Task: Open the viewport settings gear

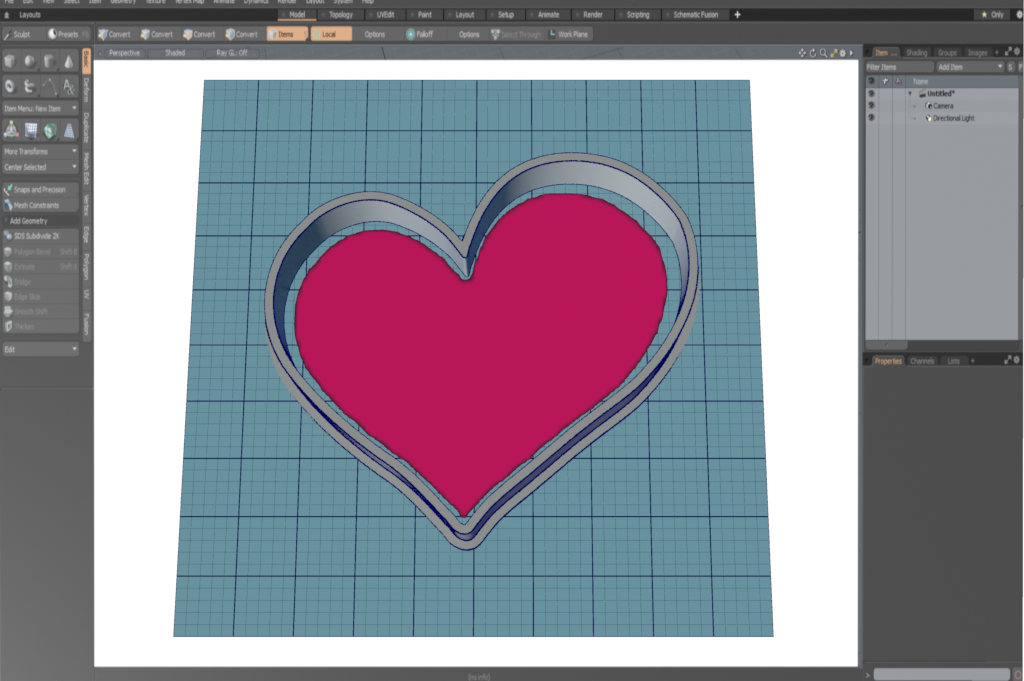Action: pyautogui.click(x=841, y=52)
